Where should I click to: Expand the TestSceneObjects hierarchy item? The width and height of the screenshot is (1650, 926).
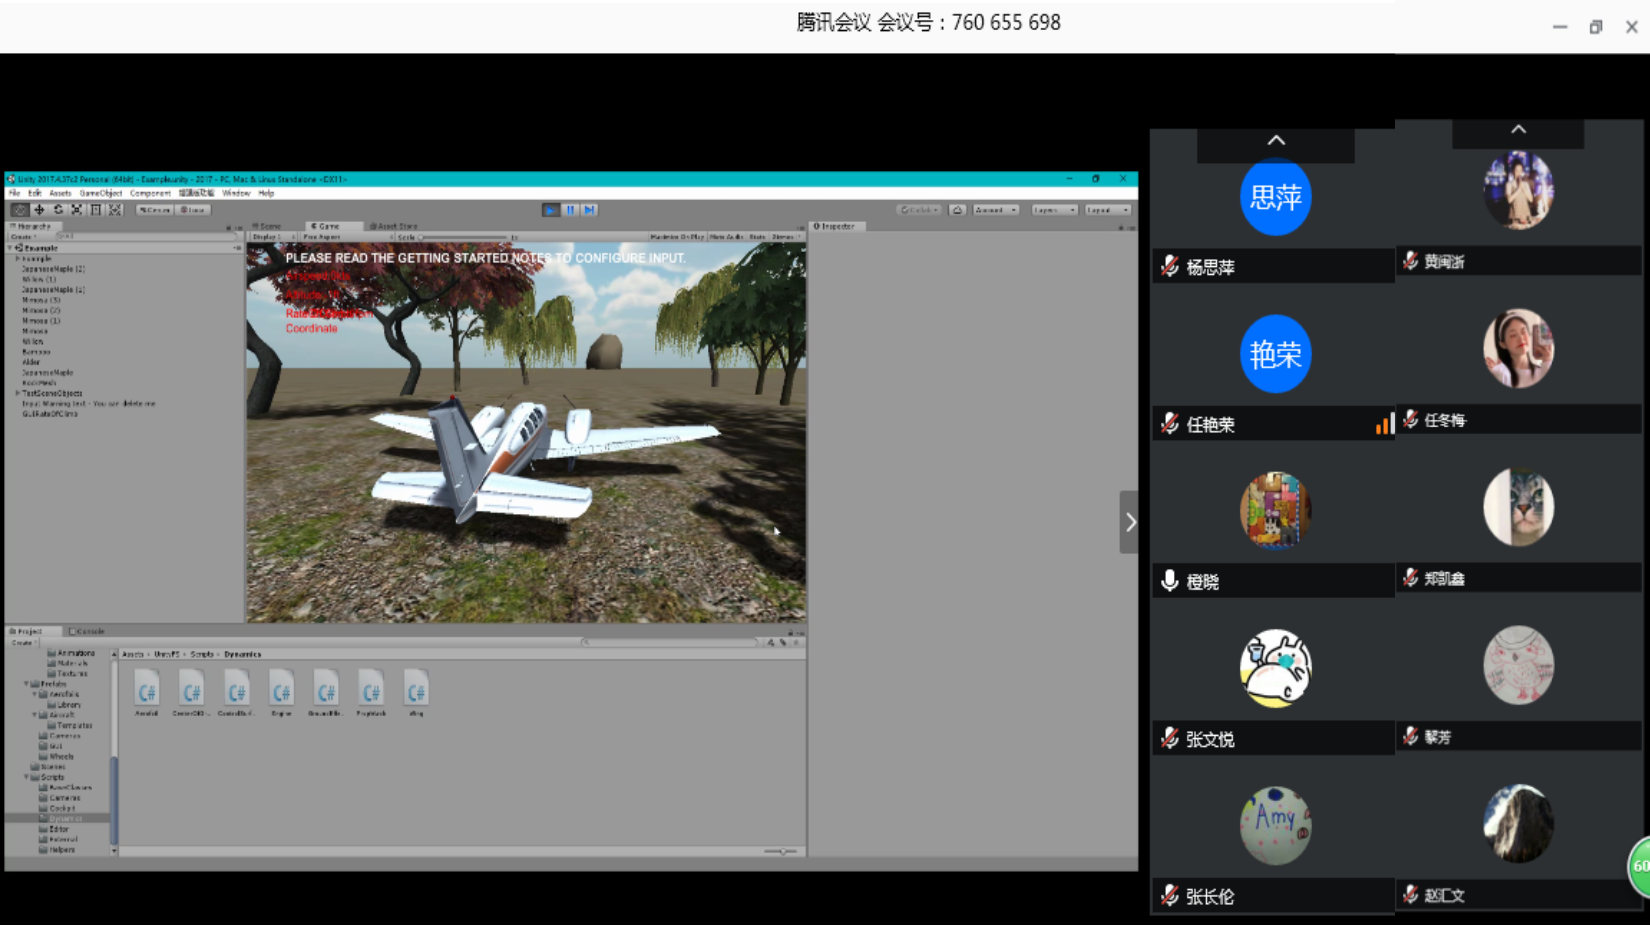pos(17,393)
